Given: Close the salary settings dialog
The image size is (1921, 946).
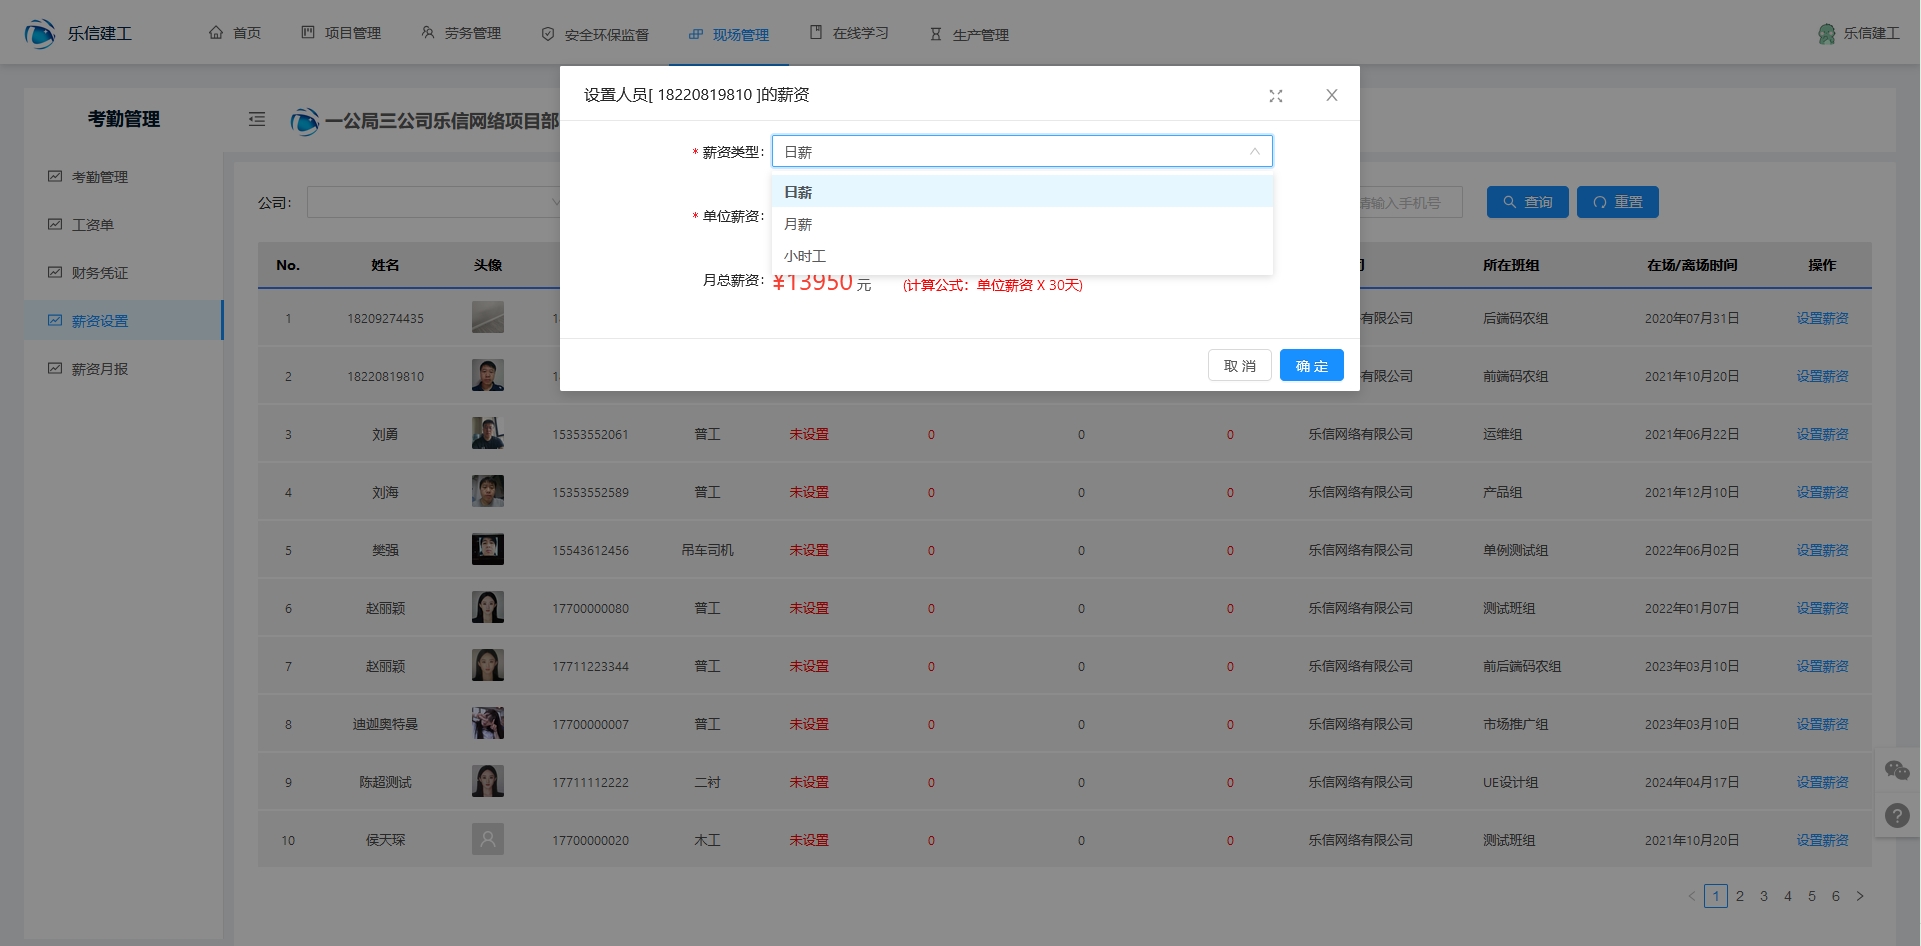Looking at the screenshot, I should (1331, 96).
